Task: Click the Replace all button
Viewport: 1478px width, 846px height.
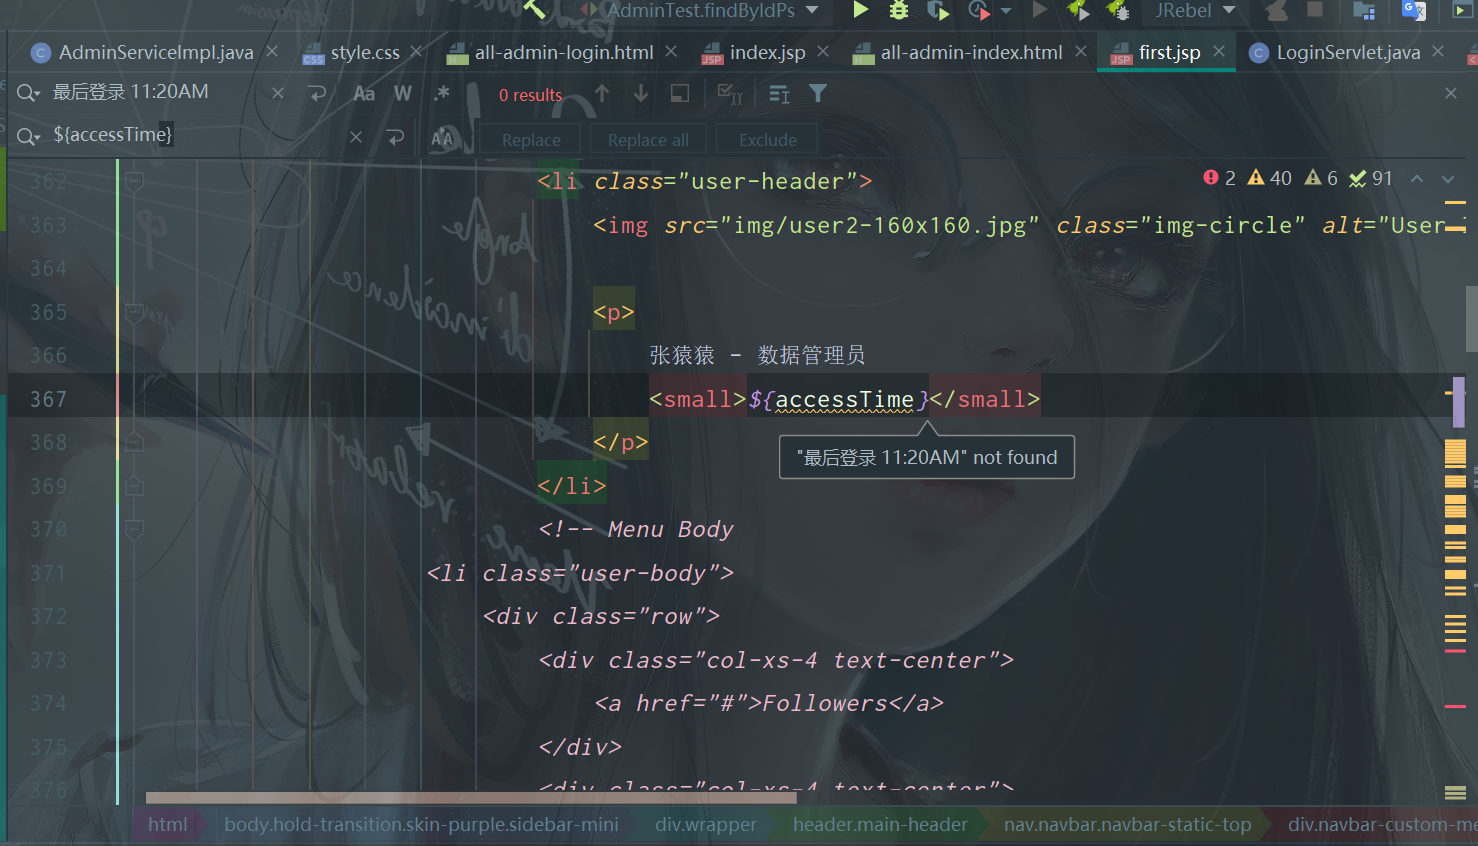Action: pos(648,140)
